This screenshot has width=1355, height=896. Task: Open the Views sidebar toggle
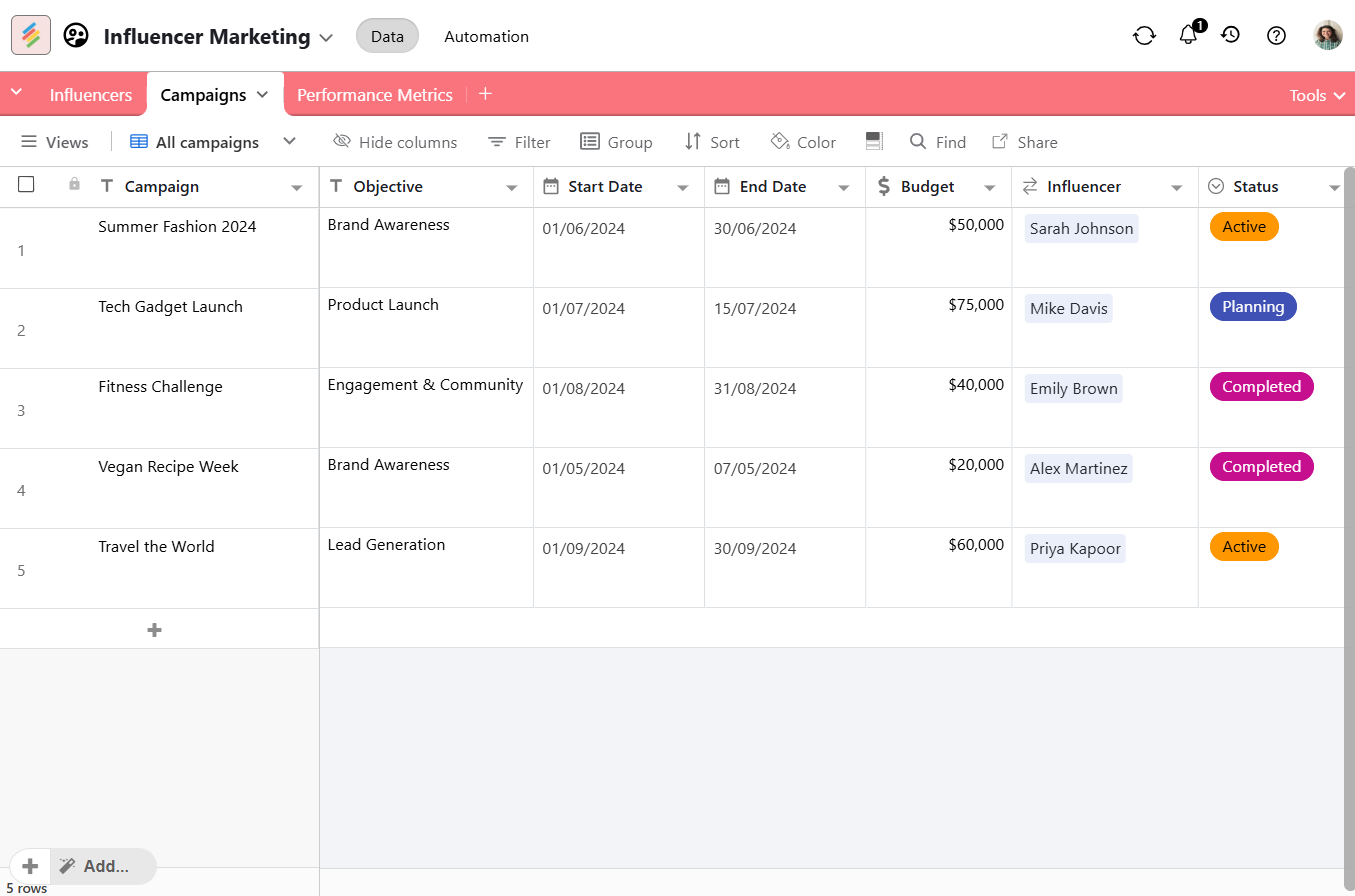pyautogui.click(x=55, y=142)
